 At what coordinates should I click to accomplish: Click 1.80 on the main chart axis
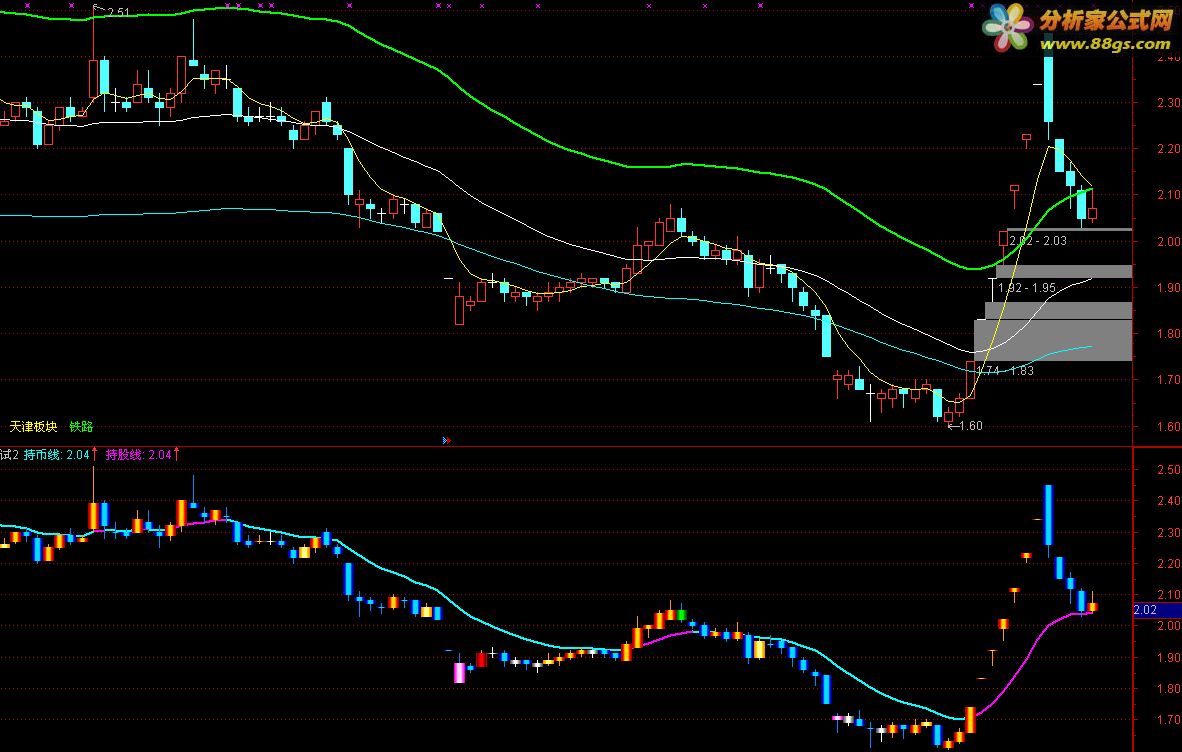pyautogui.click(x=1168, y=333)
